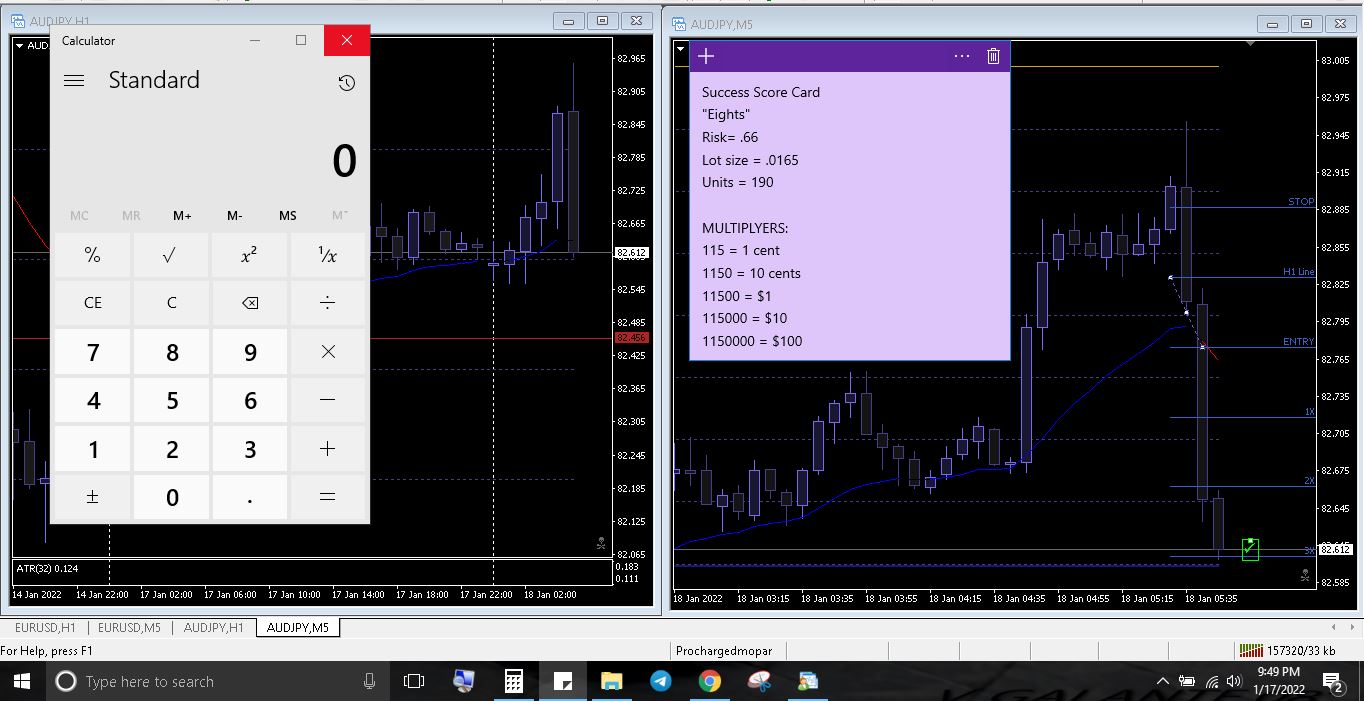Click the decimal point key
The image size is (1364, 701).
pos(249,497)
